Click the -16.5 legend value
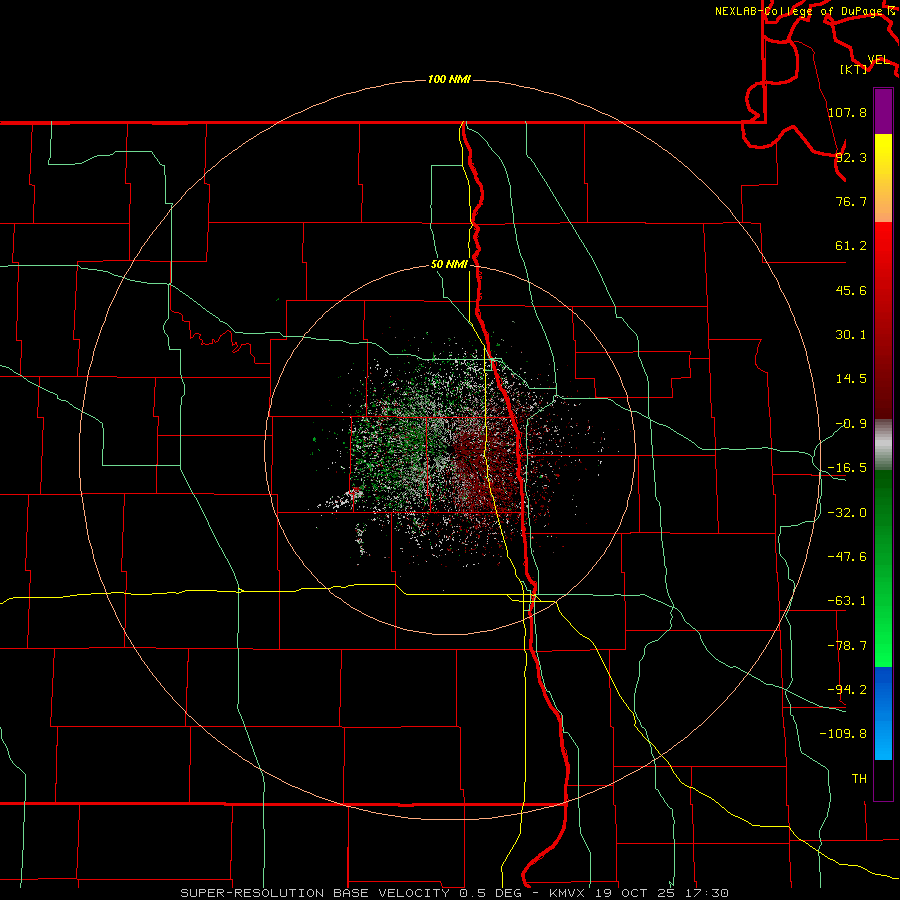The width and height of the screenshot is (900, 900). [x=847, y=468]
